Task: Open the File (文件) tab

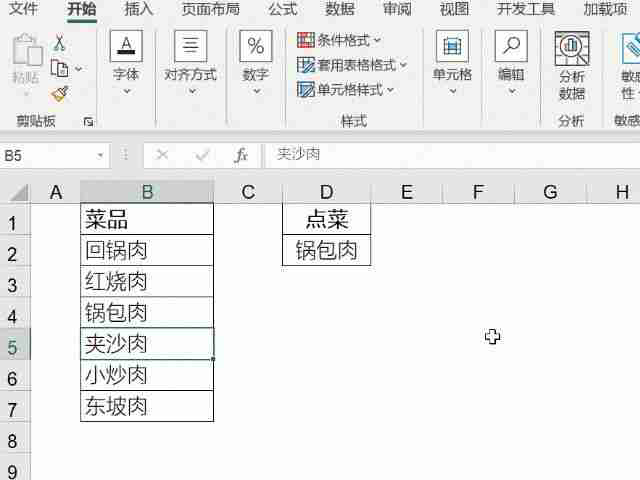Action: pos(23,9)
